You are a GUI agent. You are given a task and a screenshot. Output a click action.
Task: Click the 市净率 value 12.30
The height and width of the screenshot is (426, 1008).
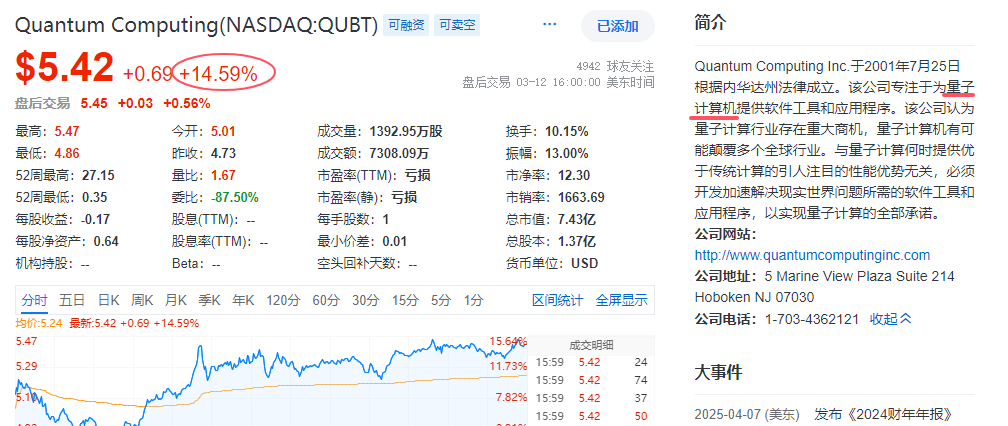[x=574, y=175]
